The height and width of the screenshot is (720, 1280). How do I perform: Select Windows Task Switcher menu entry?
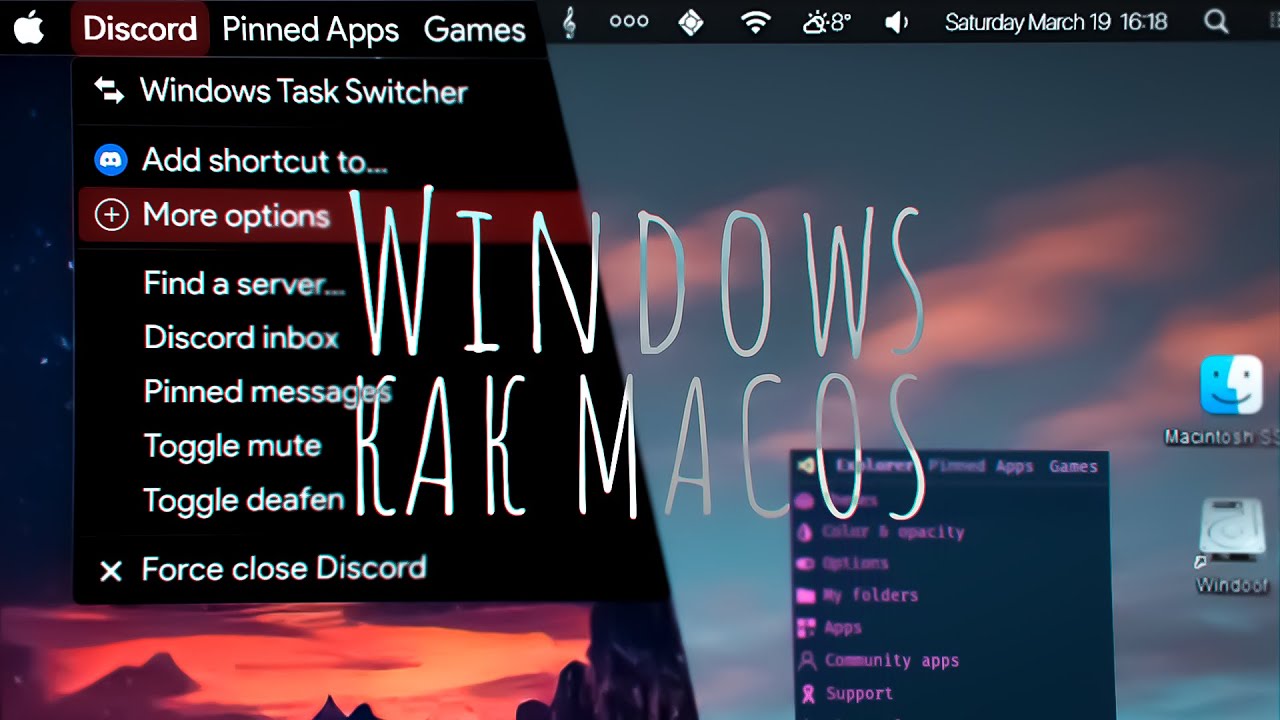(x=304, y=91)
